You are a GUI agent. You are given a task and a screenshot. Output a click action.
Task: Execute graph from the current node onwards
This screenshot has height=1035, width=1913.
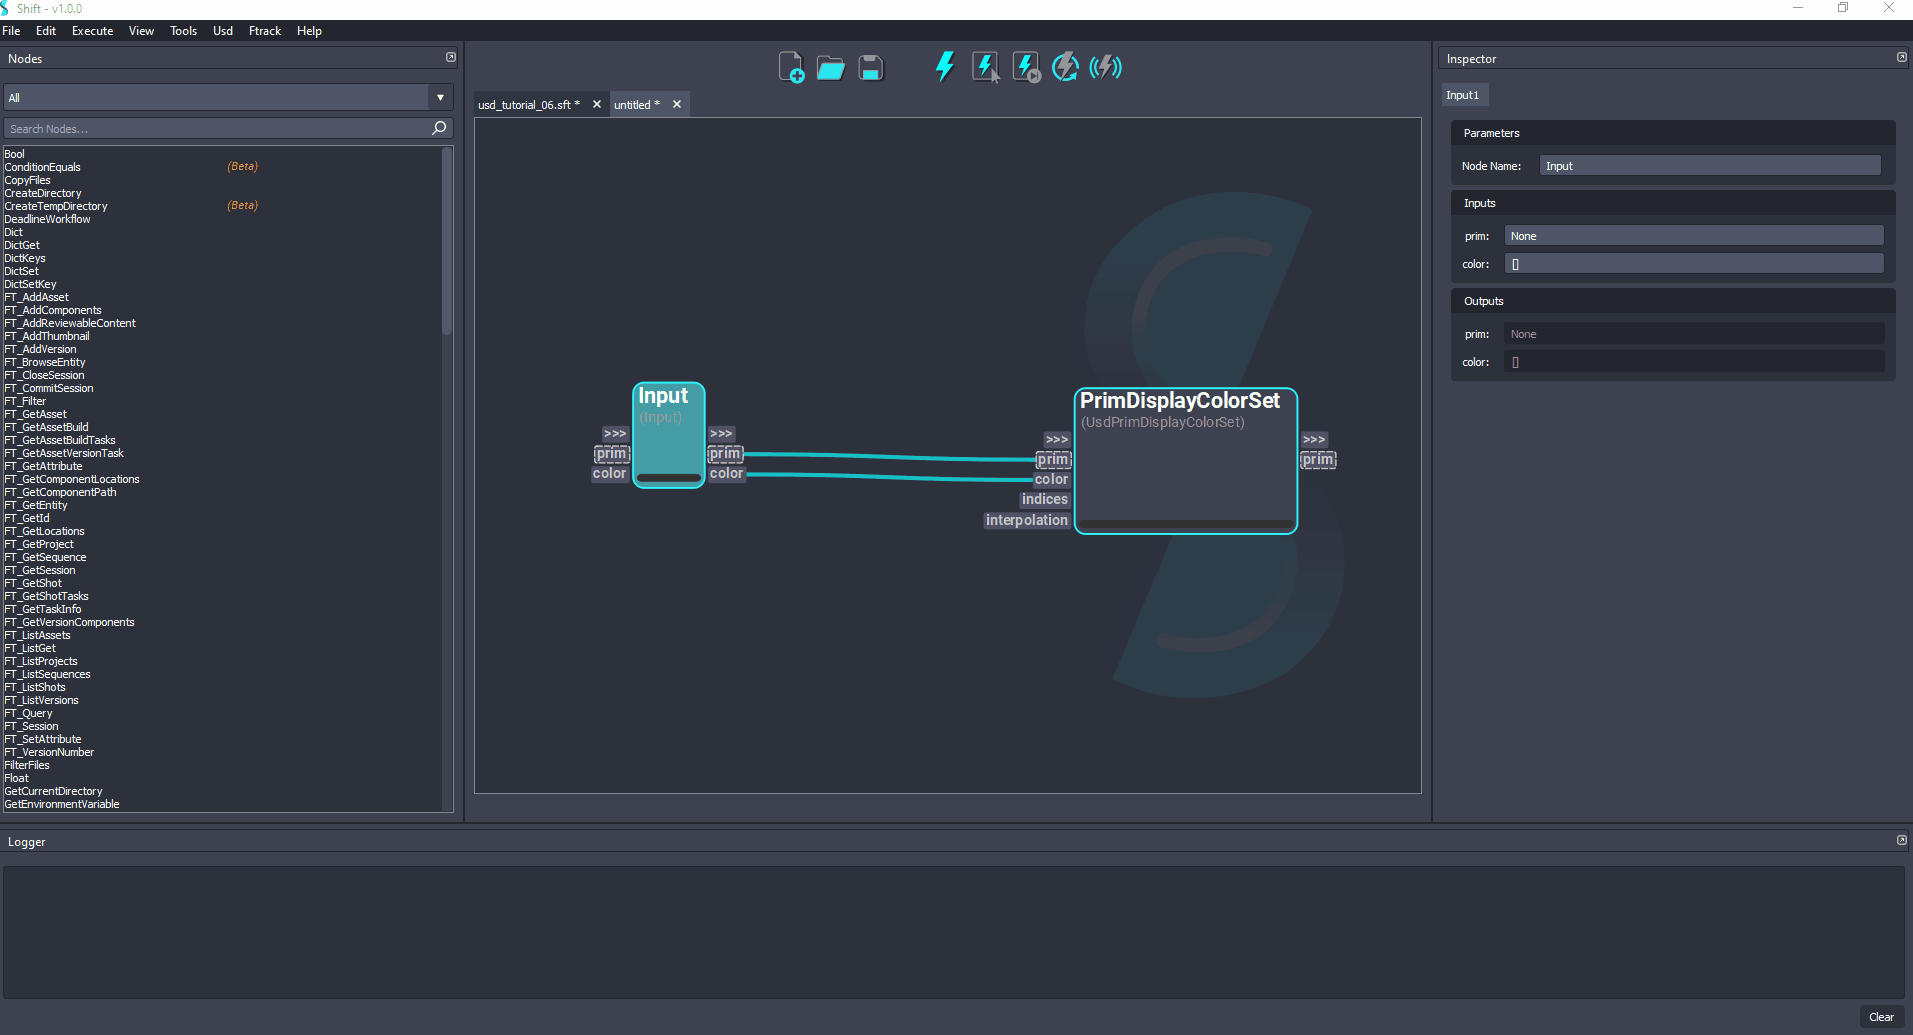[x=1026, y=66]
